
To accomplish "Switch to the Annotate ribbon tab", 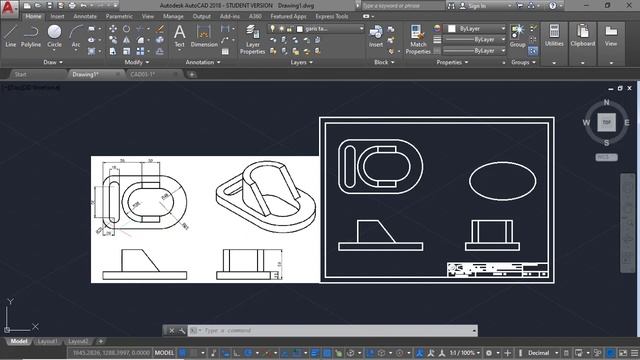I will [x=85, y=16].
